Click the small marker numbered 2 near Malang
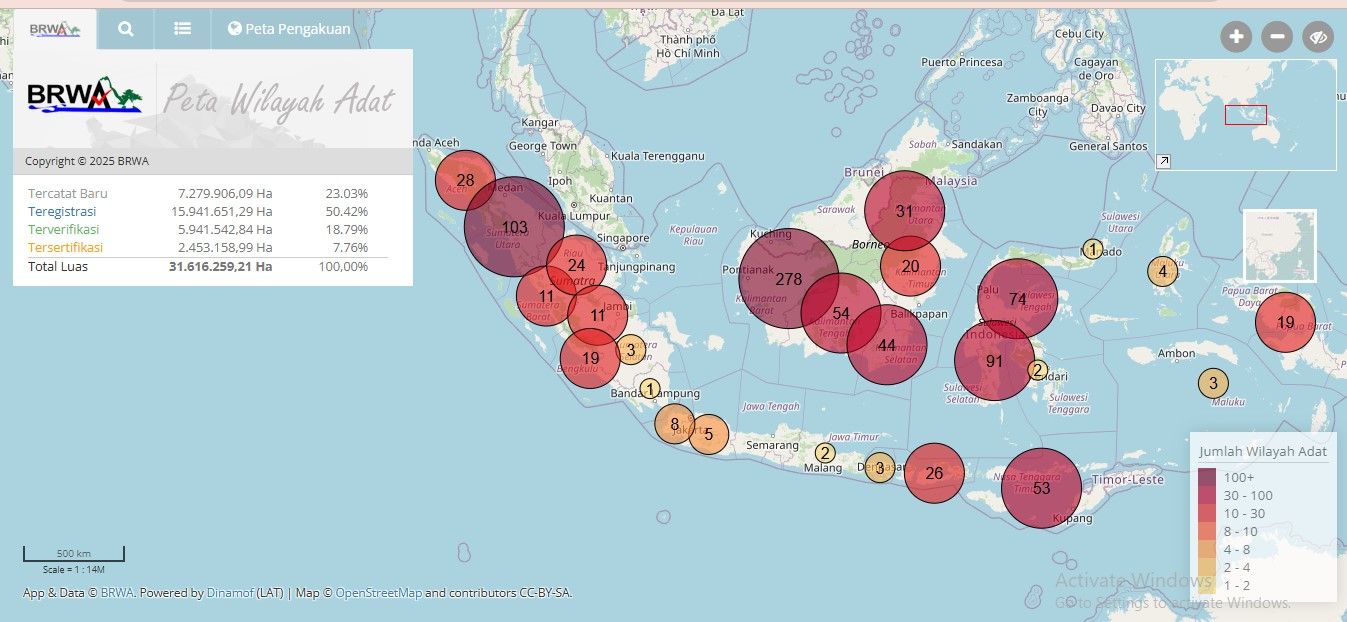Viewport: 1347px width, 622px height. pos(824,453)
